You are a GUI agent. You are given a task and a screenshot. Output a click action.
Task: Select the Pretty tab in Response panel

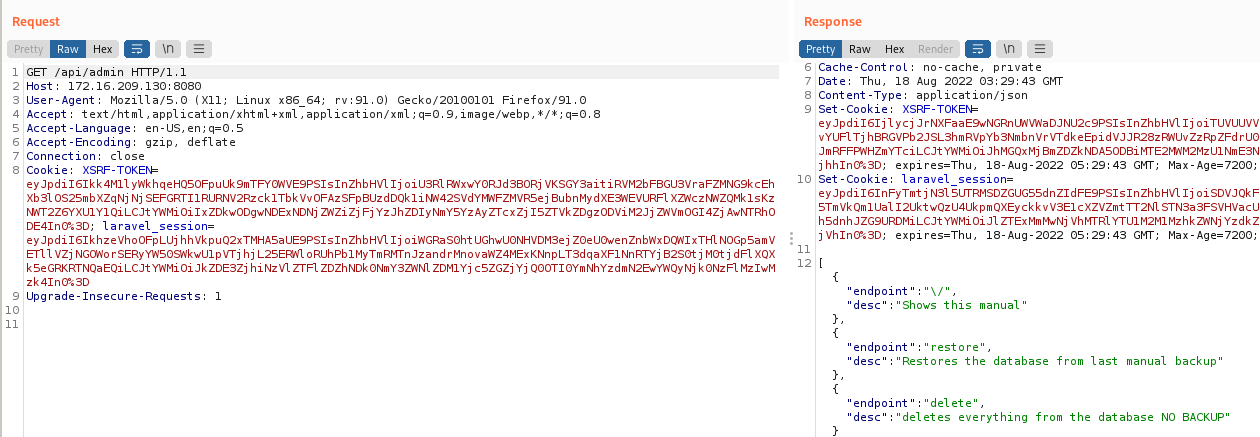tap(820, 49)
